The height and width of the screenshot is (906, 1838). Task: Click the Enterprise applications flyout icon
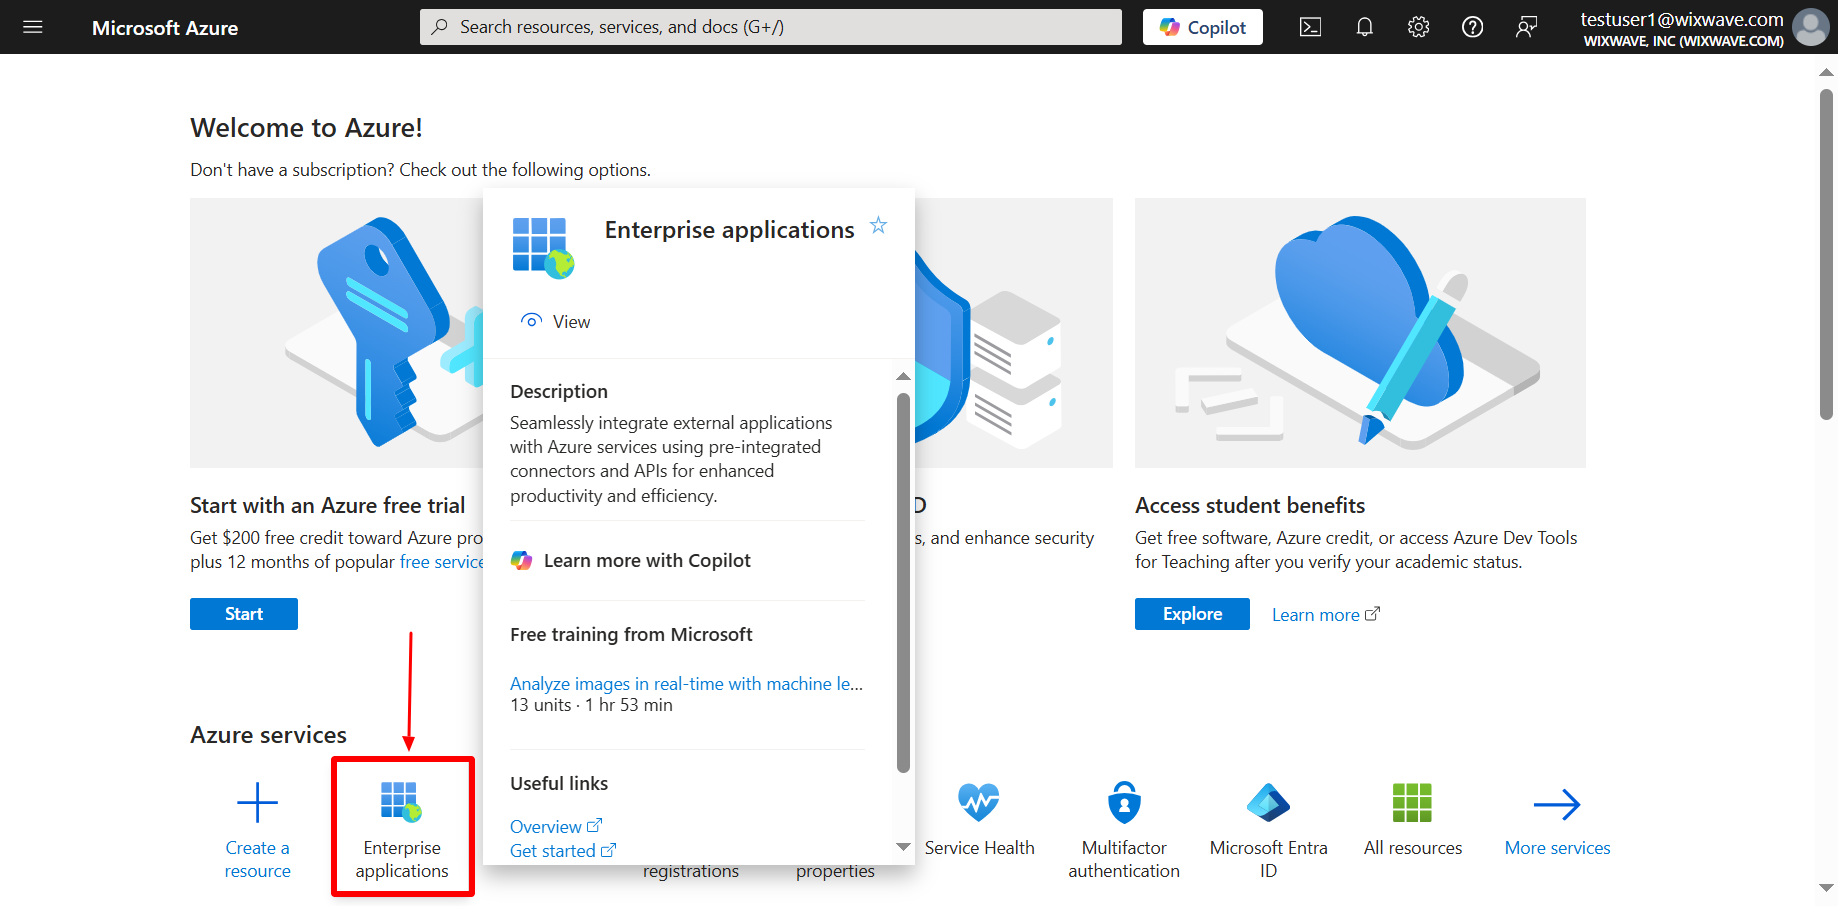click(543, 247)
